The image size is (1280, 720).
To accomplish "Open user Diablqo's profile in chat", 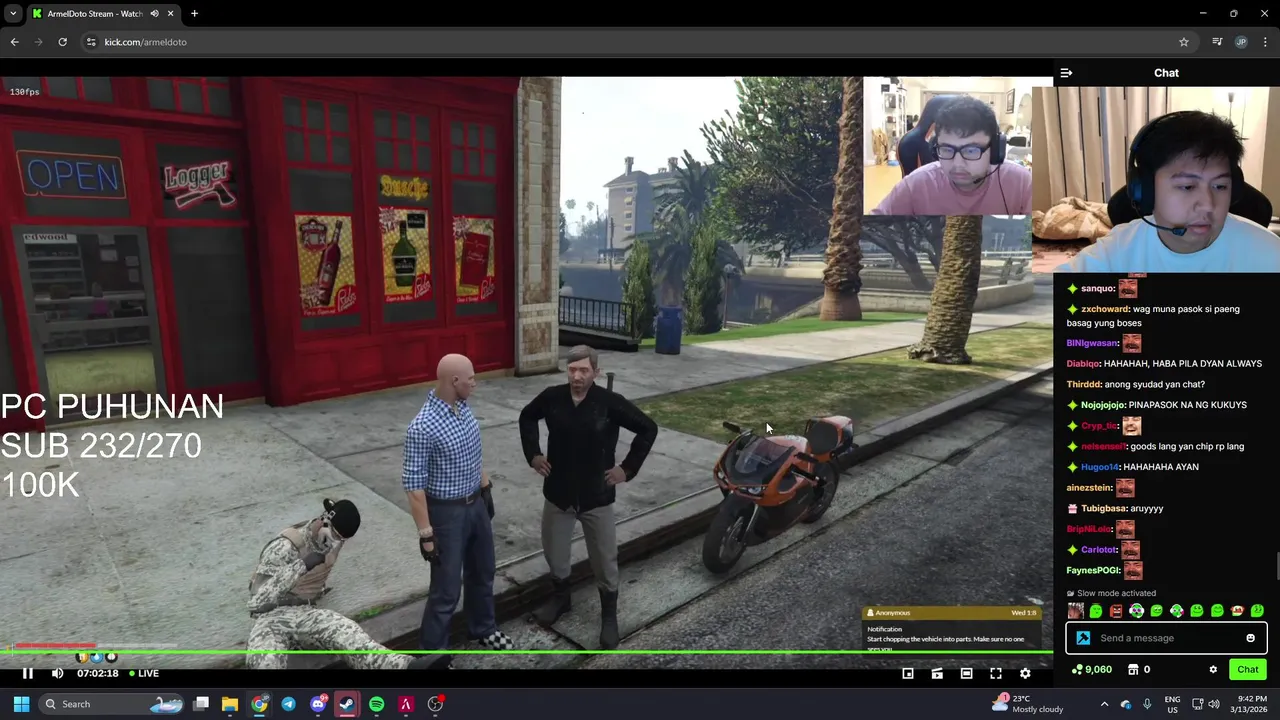I will coord(1083,364).
